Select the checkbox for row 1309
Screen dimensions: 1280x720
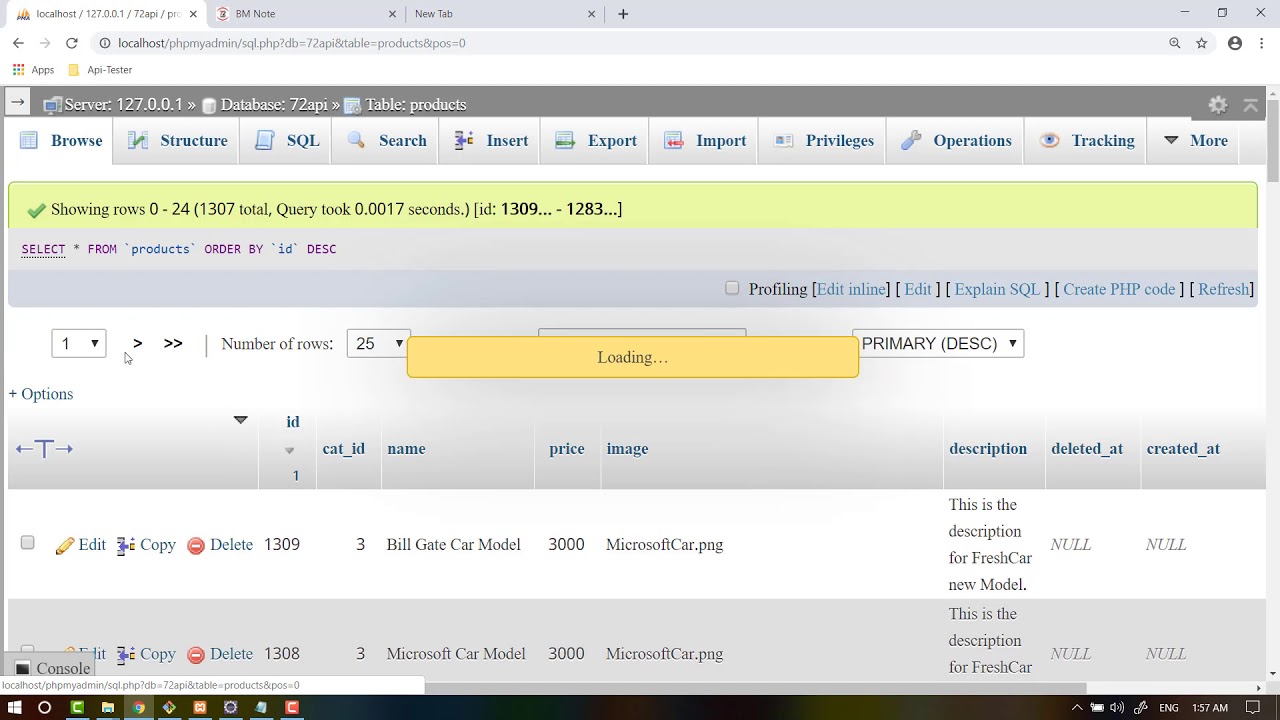pyautogui.click(x=27, y=542)
